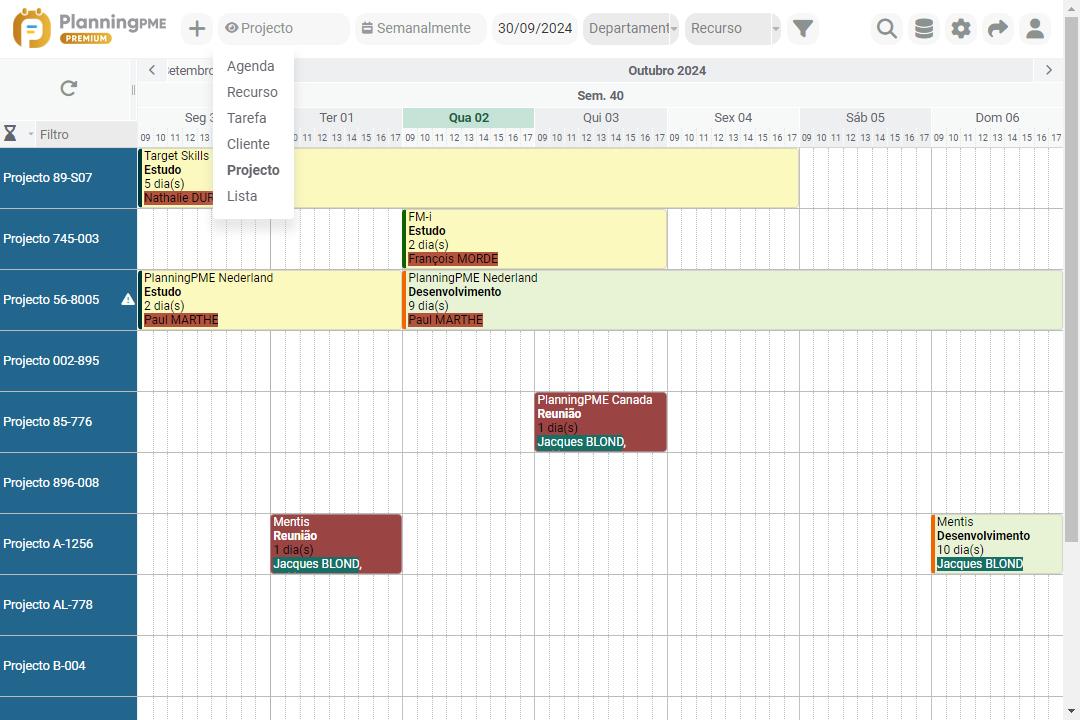Click the Sex 04 day header
This screenshot has height=720, width=1080.
point(733,118)
